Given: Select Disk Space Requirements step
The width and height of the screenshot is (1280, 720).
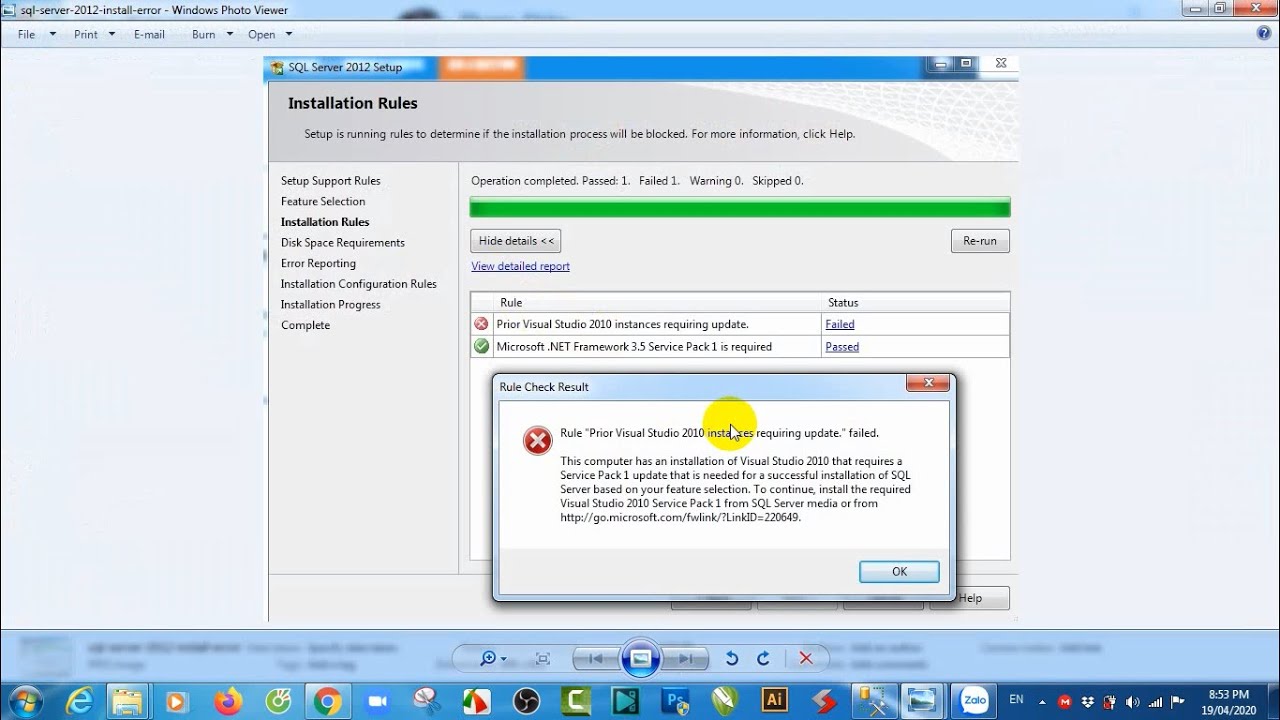Looking at the screenshot, I should click(x=343, y=243).
